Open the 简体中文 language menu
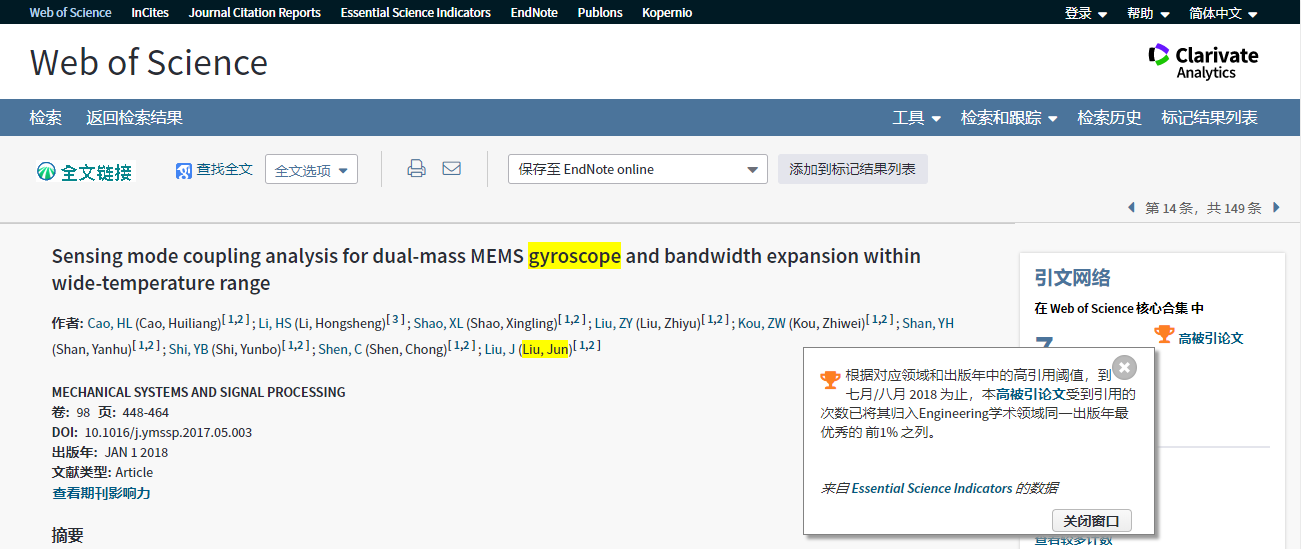This screenshot has height=549, width=1301. (x=1222, y=13)
